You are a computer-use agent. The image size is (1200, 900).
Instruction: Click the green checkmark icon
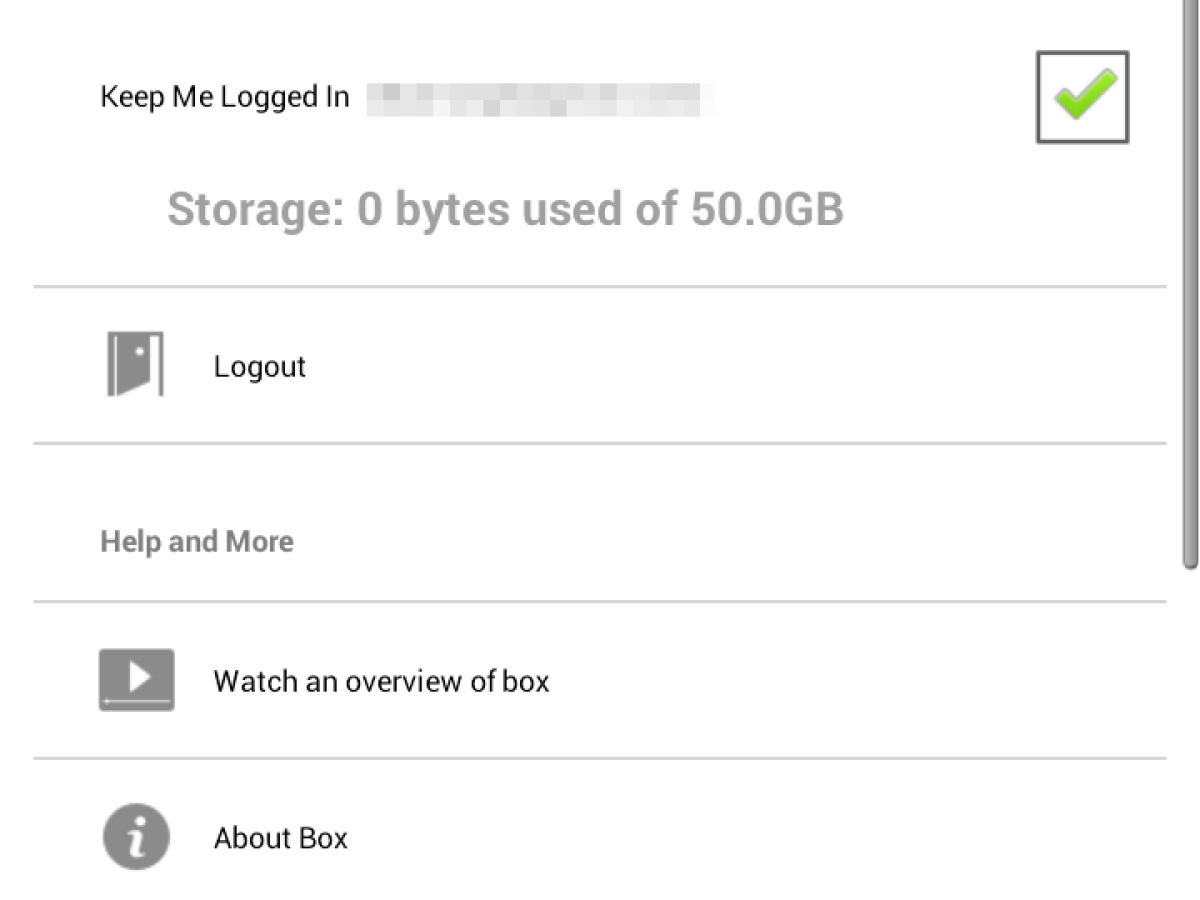(x=1084, y=96)
